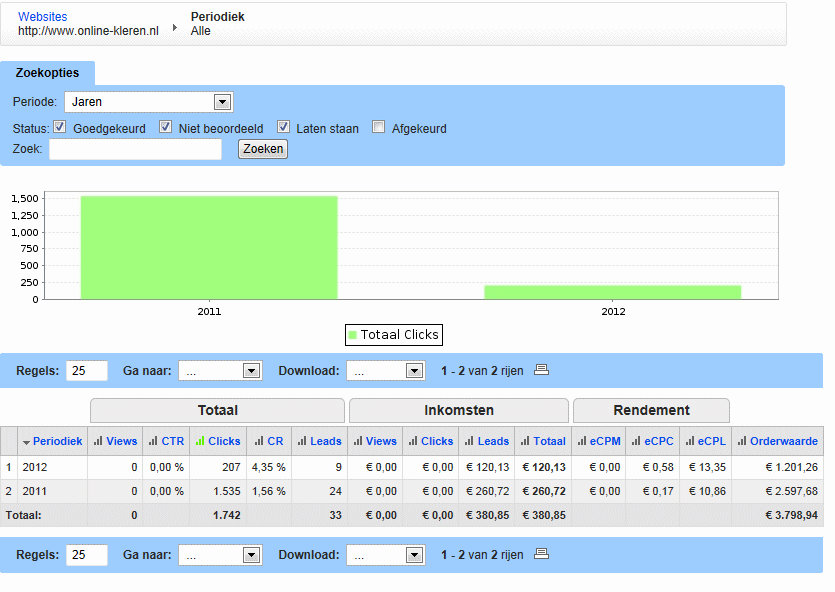Click the eCPC value € 0,17

658,491
